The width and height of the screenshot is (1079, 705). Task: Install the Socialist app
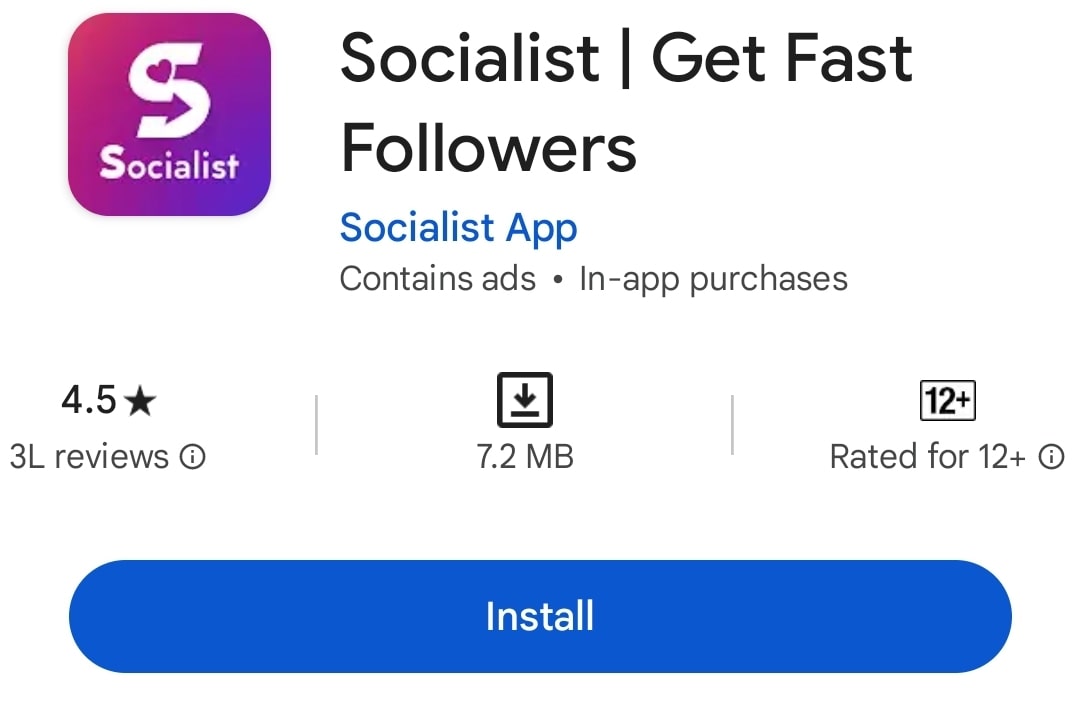click(540, 616)
